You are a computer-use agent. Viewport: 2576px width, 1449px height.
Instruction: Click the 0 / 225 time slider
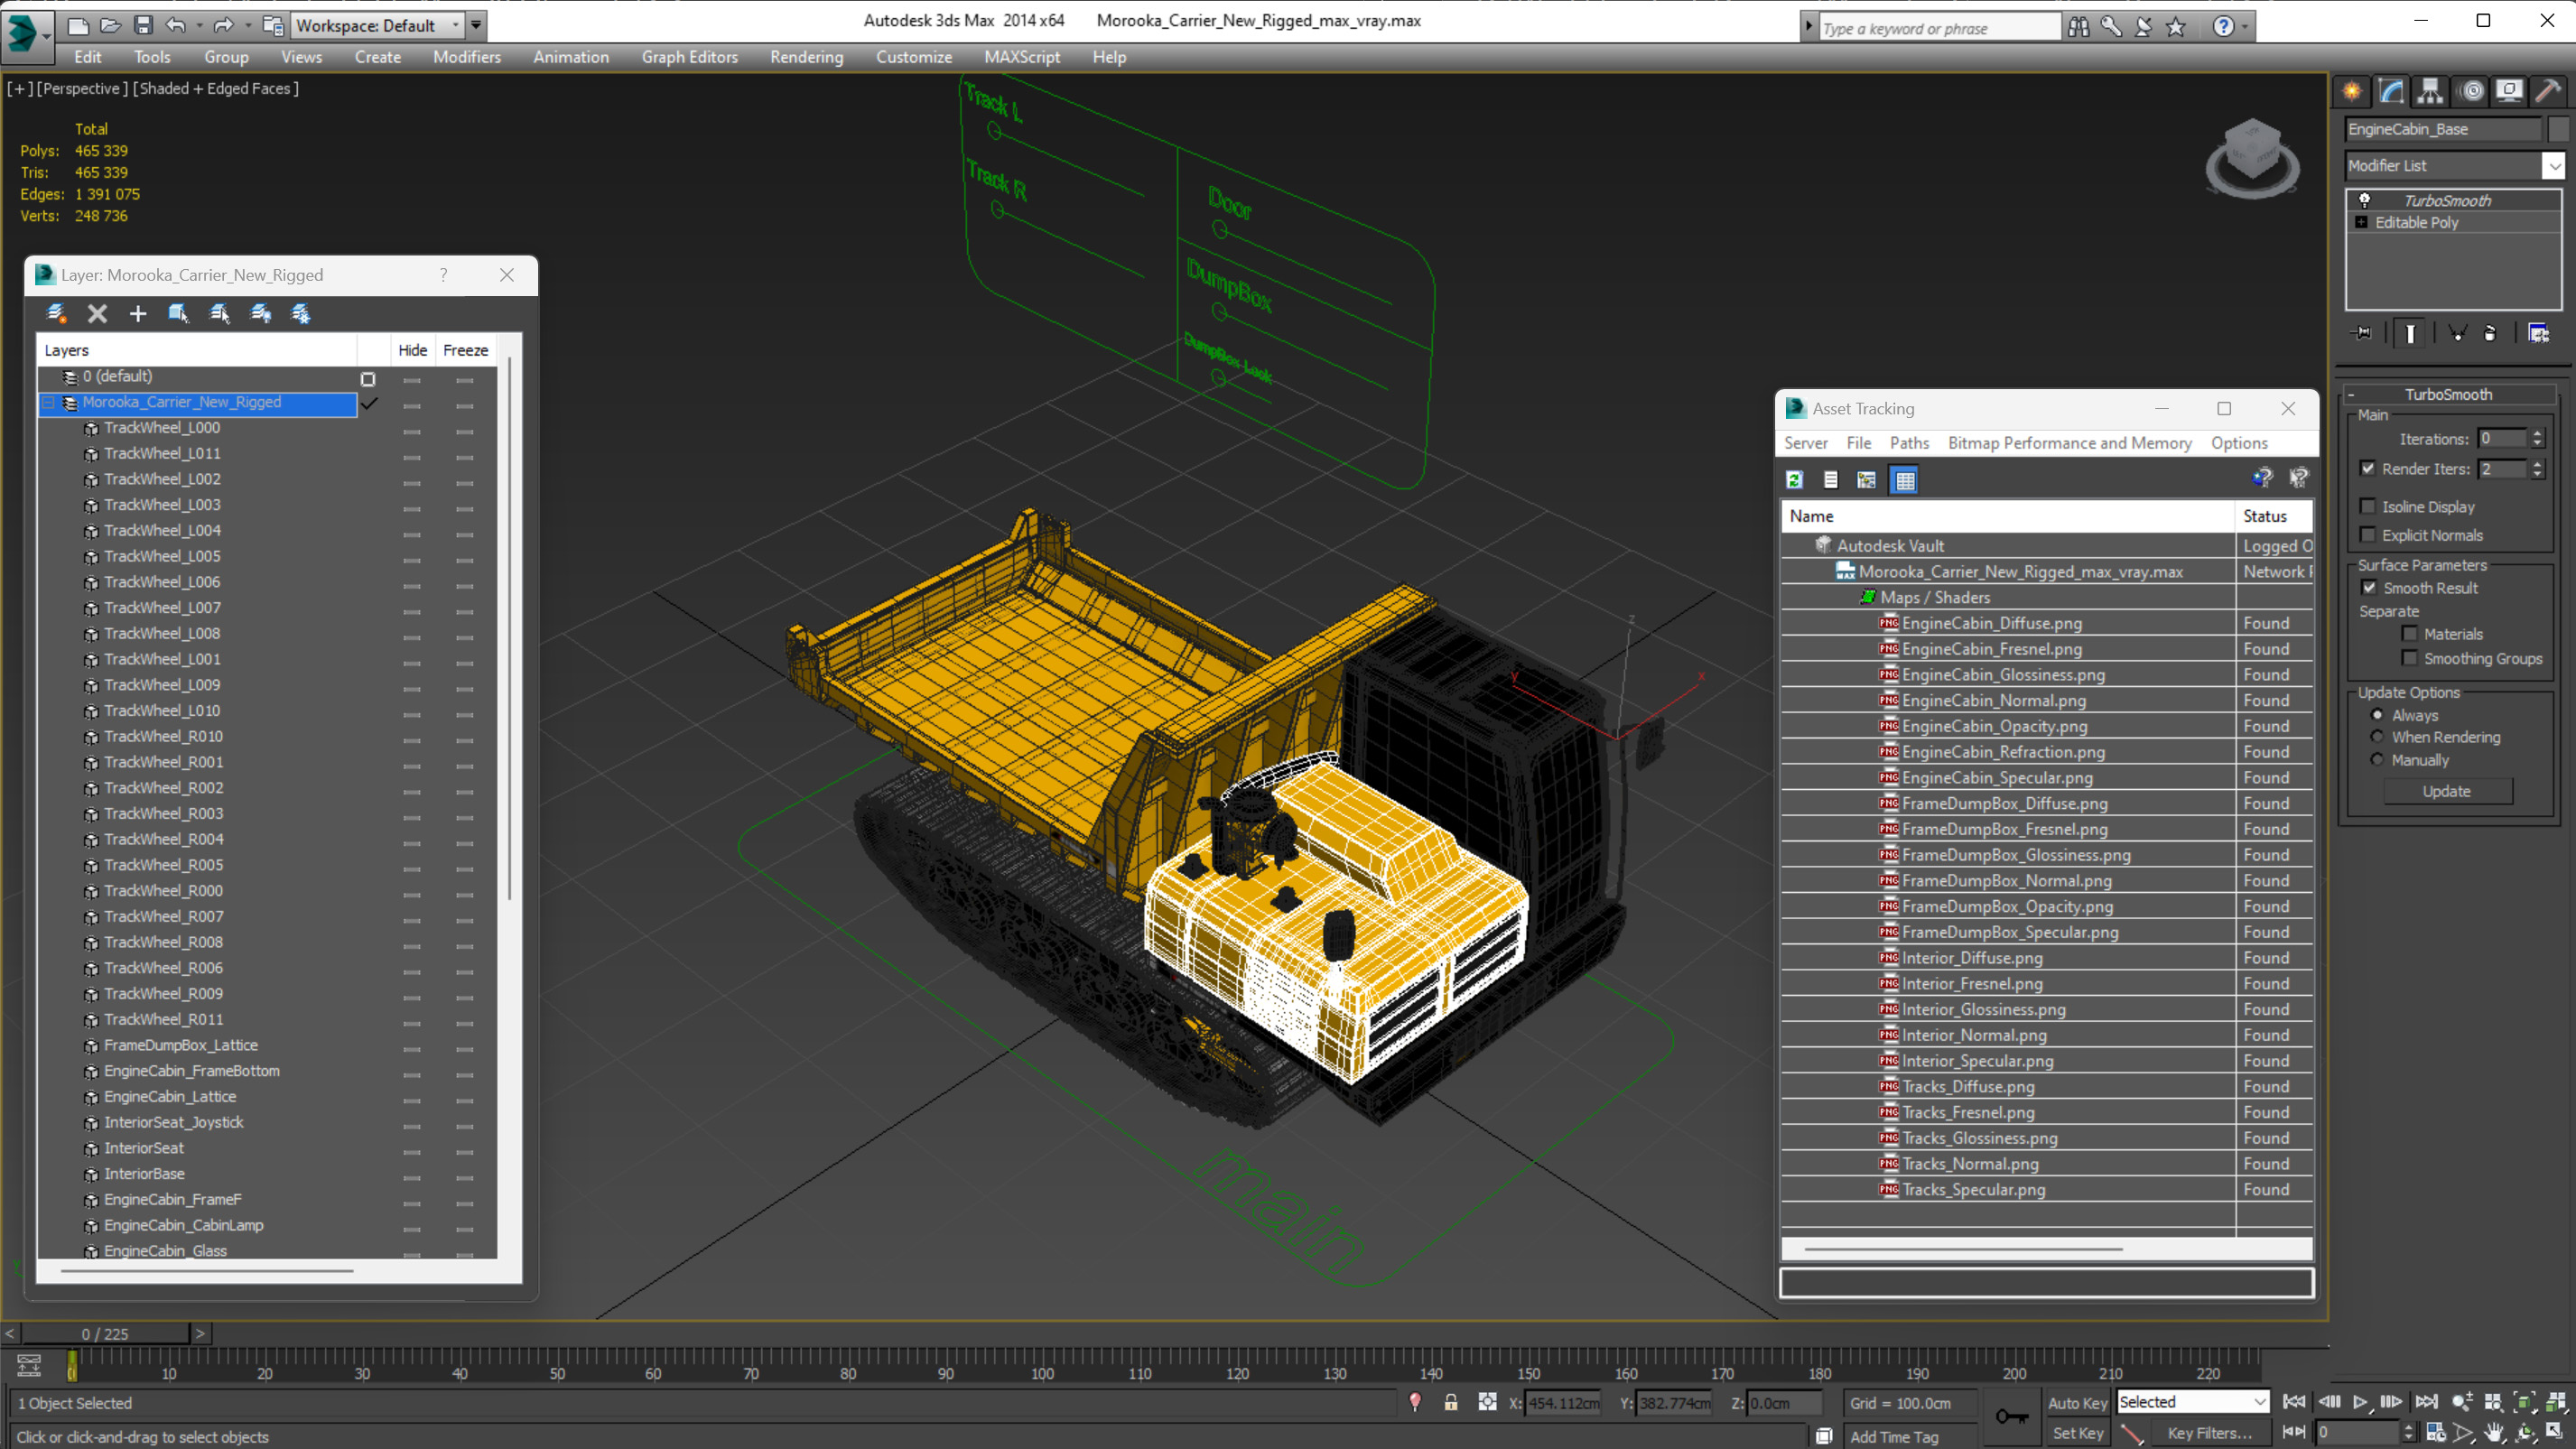click(105, 1333)
